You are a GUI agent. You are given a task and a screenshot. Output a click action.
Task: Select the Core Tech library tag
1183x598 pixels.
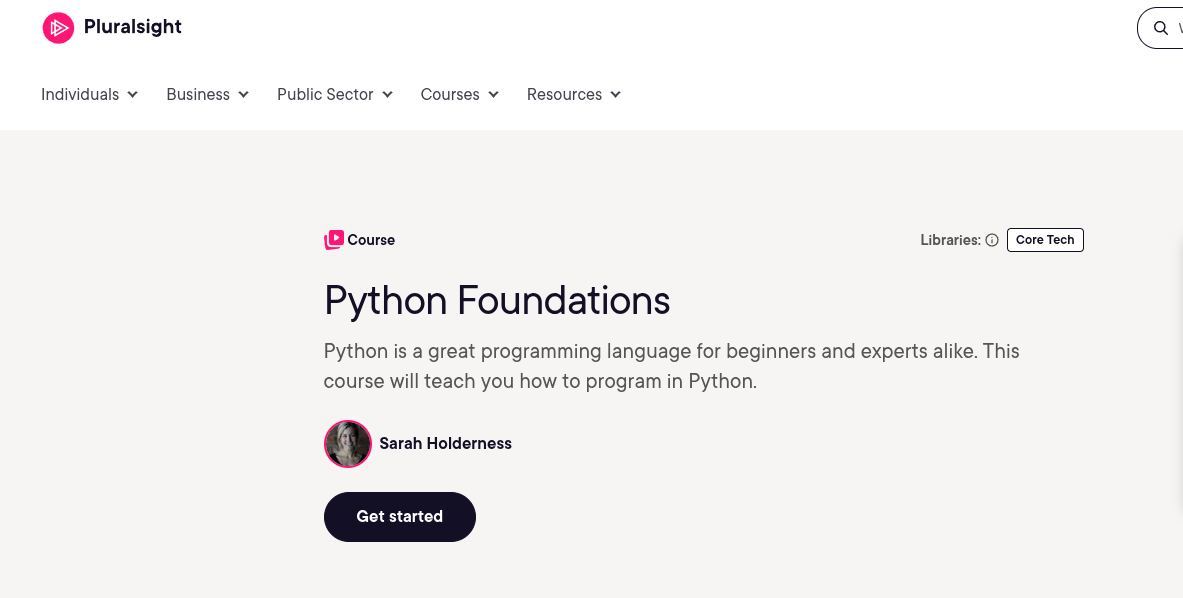tap(1045, 240)
